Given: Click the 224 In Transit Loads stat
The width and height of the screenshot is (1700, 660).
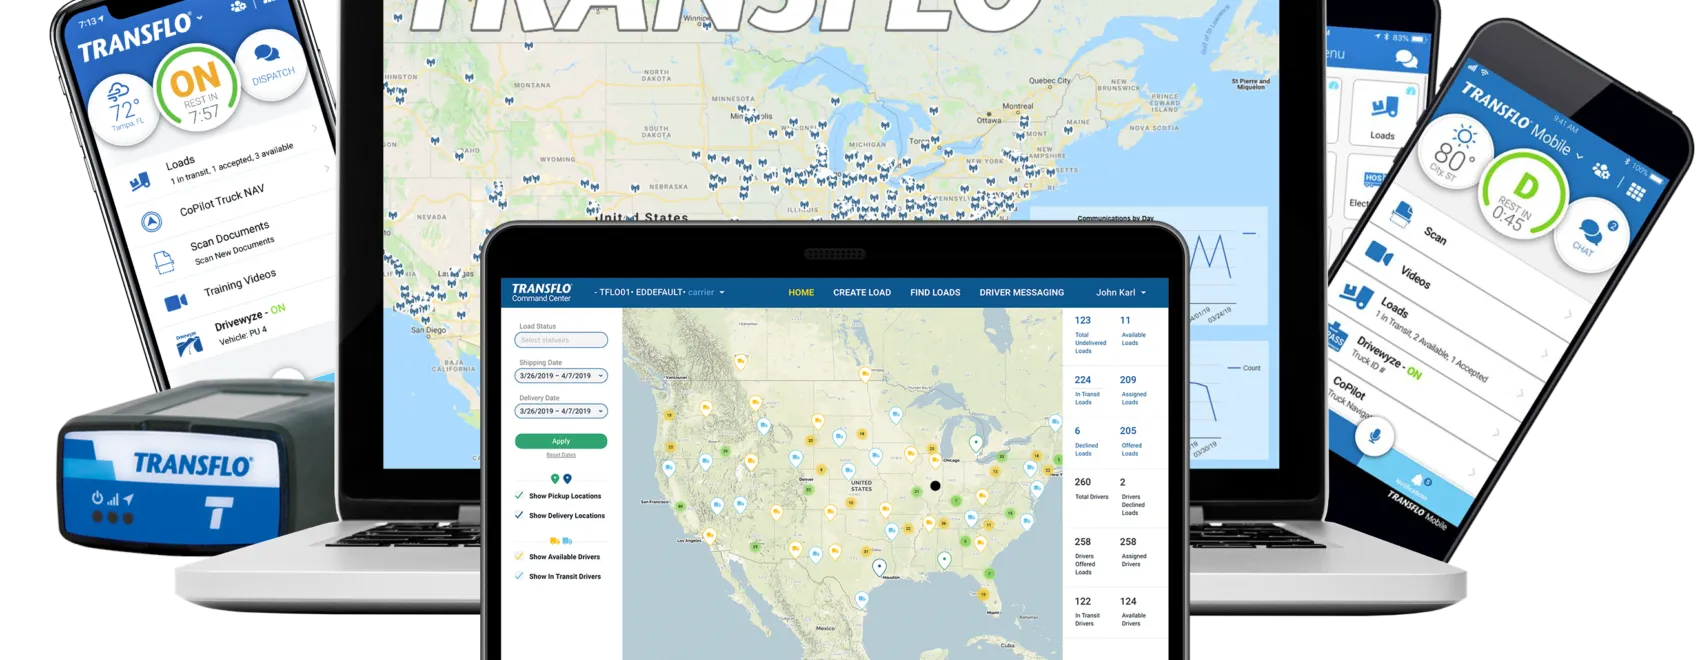Looking at the screenshot, I should [1087, 390].
